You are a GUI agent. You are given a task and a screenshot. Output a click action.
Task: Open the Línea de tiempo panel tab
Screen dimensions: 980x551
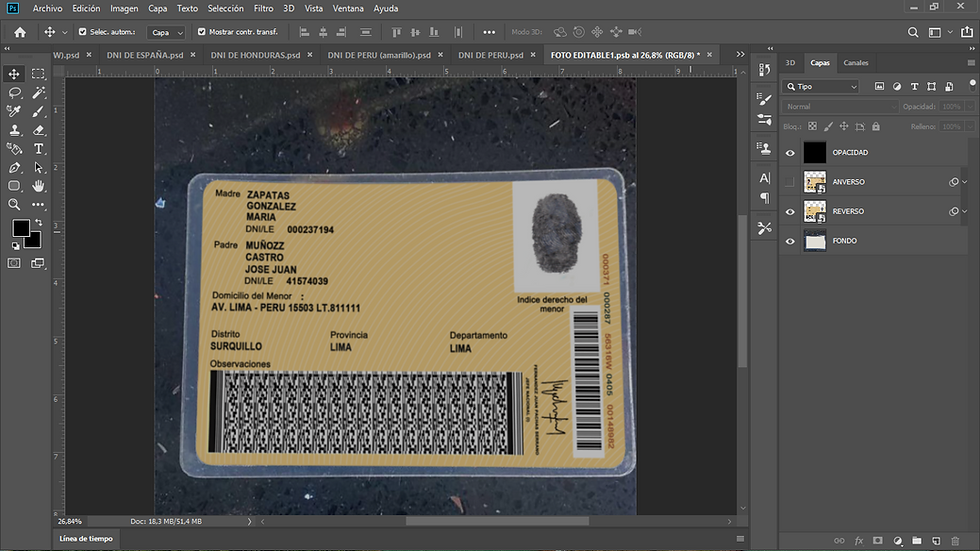pyautogui.click(x=86, y=539)
